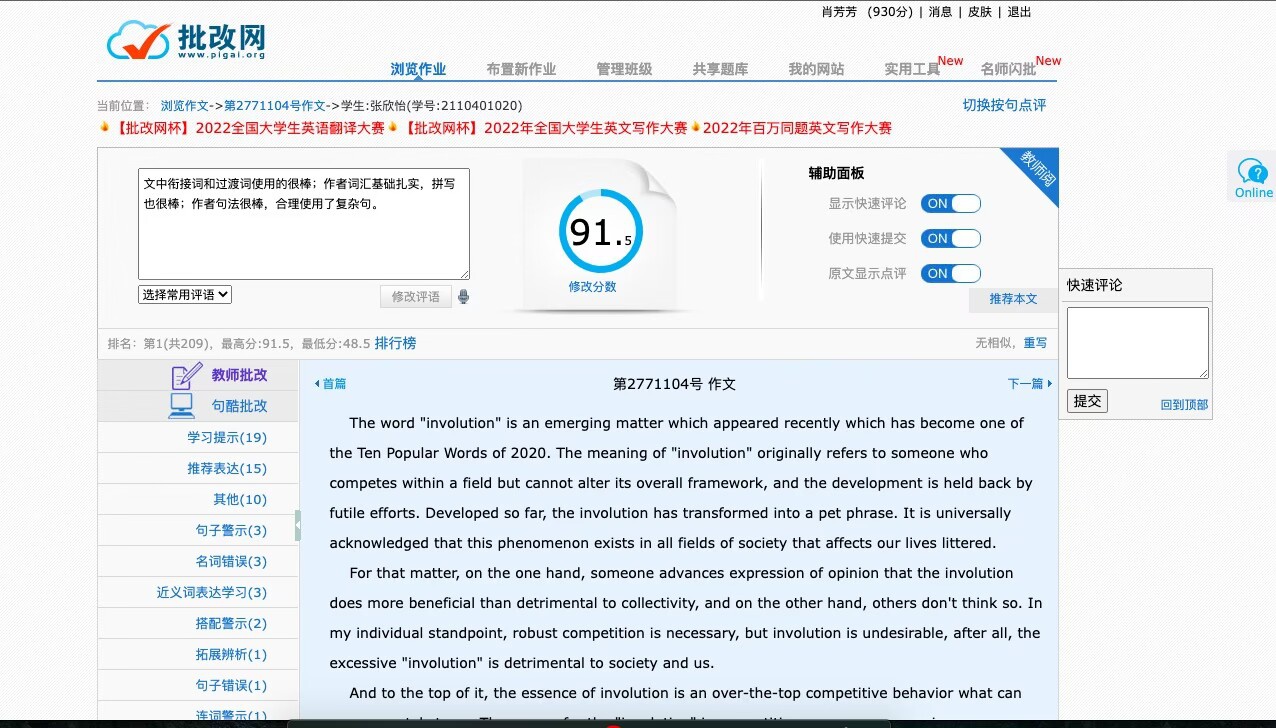Click 切换按句点评 link

click(x=1004, y=105)
